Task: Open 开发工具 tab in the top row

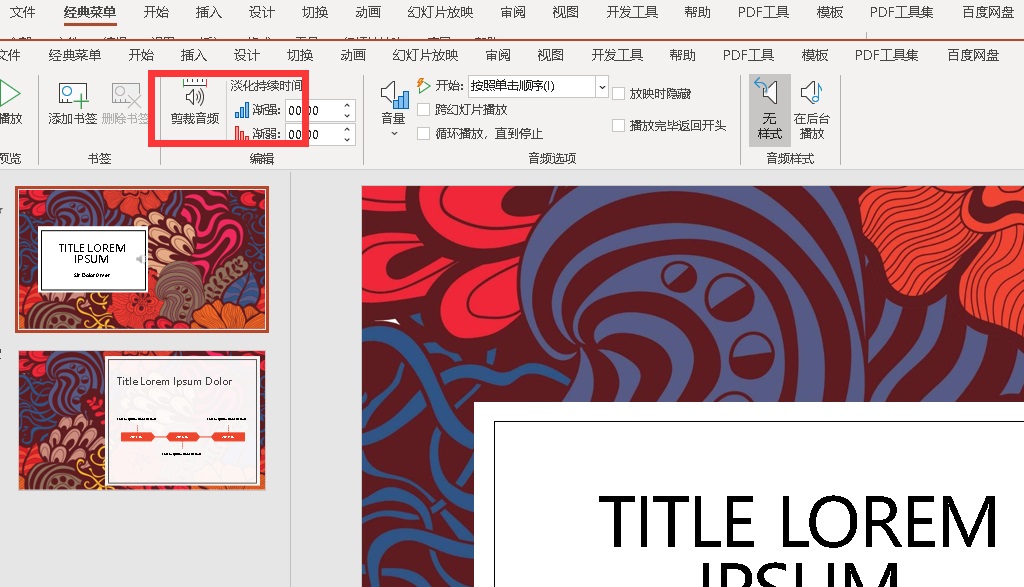Action: [x=632, y=12]
